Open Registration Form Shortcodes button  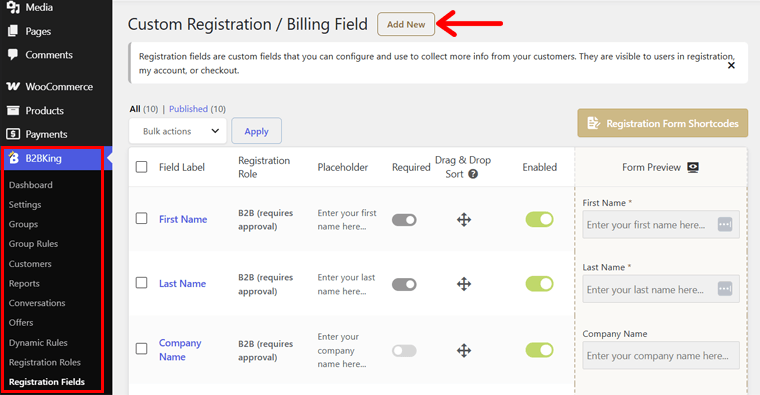[663, 123]
